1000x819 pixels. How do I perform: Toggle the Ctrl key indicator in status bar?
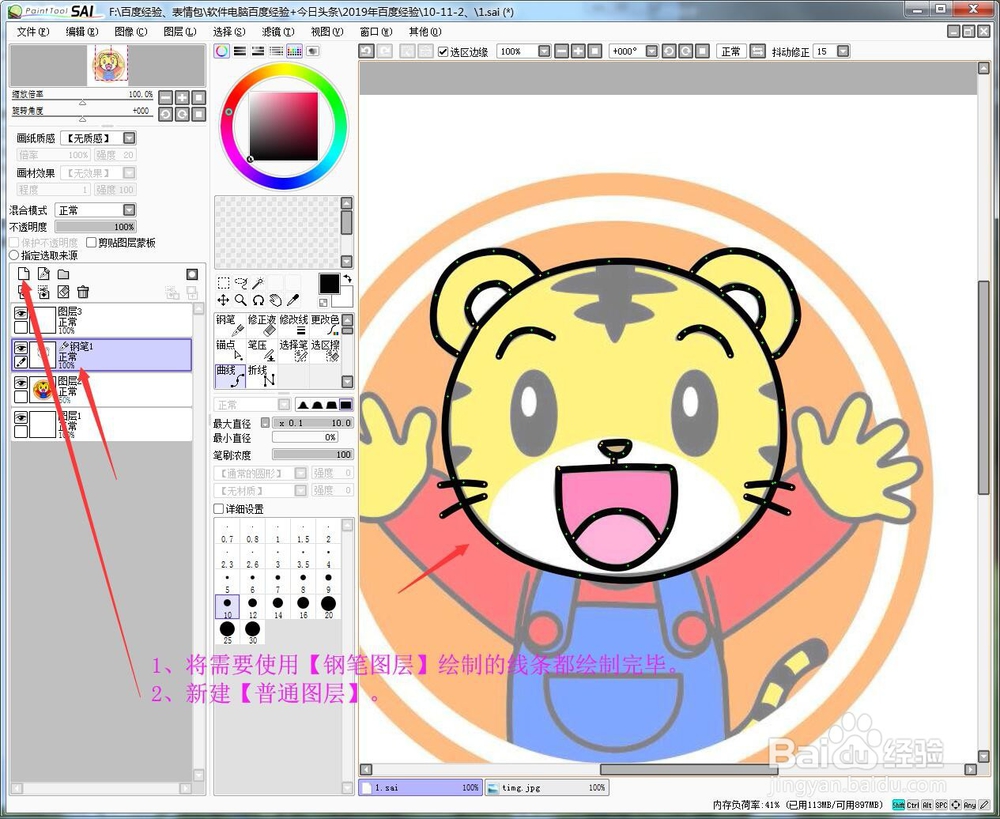coord(913,806)
